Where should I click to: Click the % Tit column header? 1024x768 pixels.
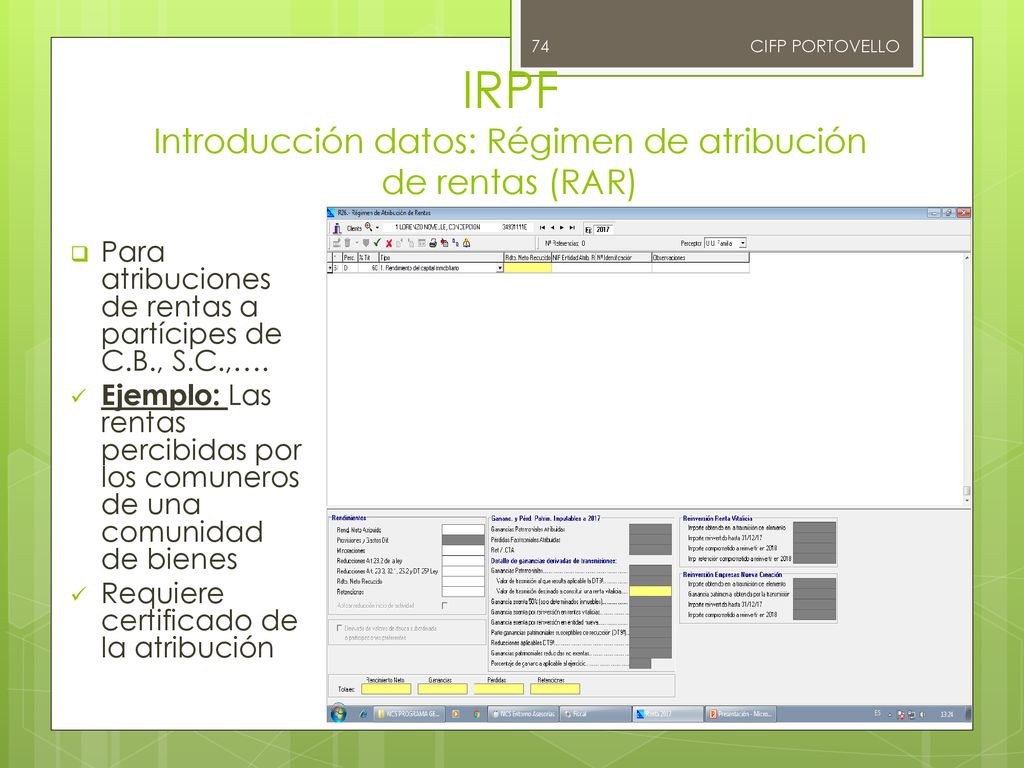pos(367,257)
